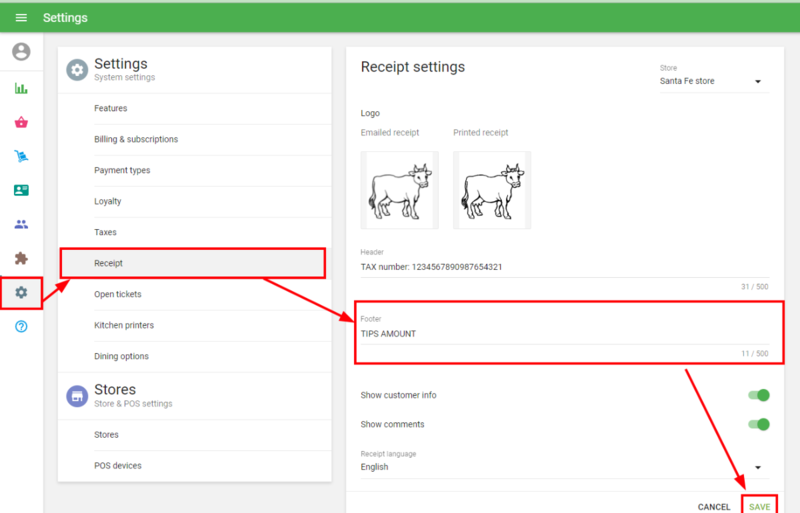Open the reports bar chart icon

pos(21,88)
